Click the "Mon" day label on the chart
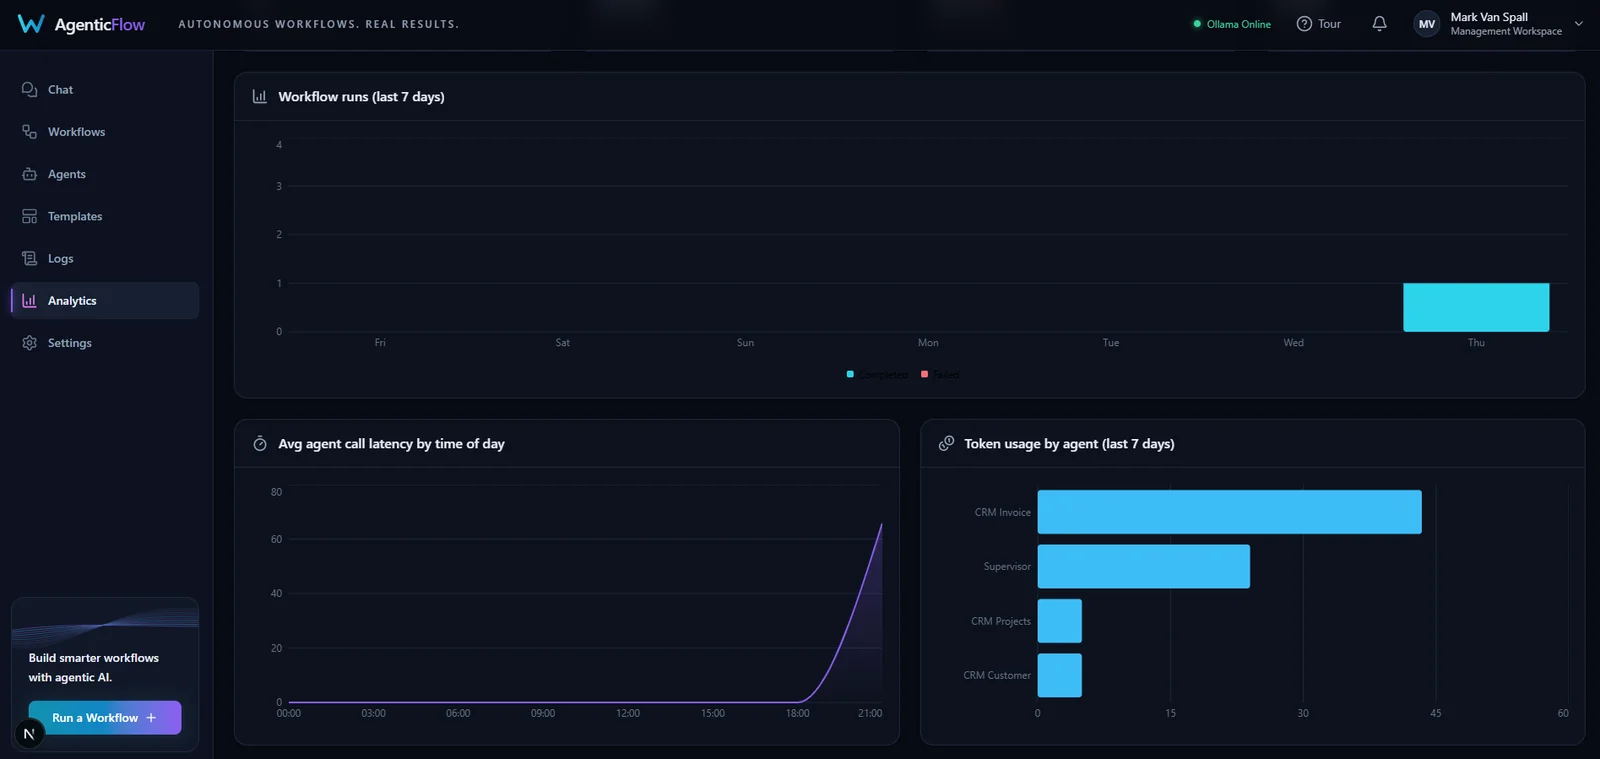The width and height of the screenshot is (1600, 759). pyautogui.click(x=928, y=343)
